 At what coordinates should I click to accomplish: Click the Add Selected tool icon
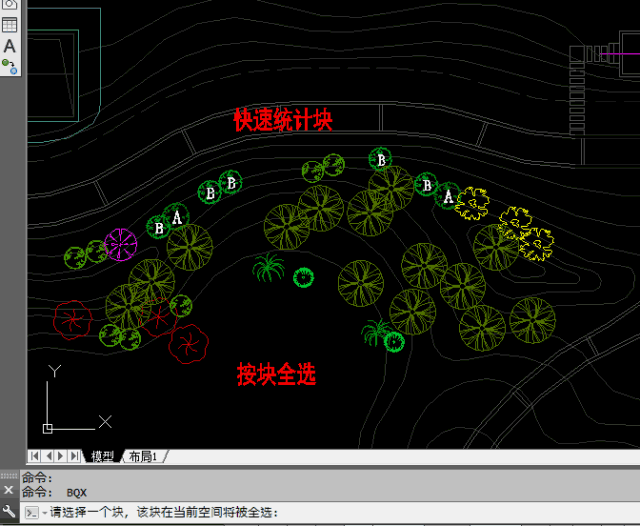point(9,67)
